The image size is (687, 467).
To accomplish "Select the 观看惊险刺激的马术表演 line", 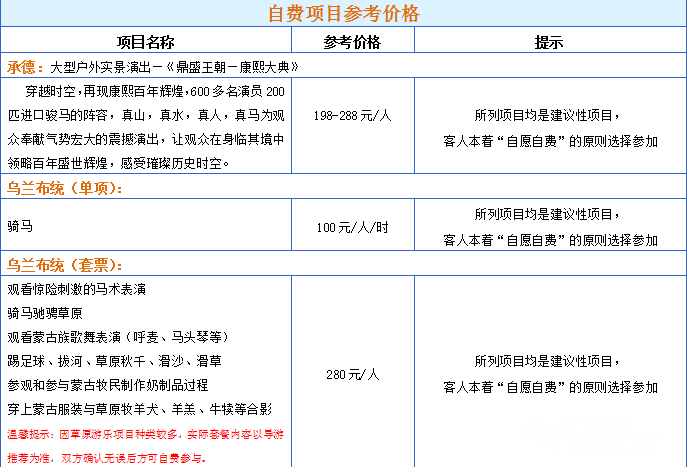I will (x=77, y=290).
